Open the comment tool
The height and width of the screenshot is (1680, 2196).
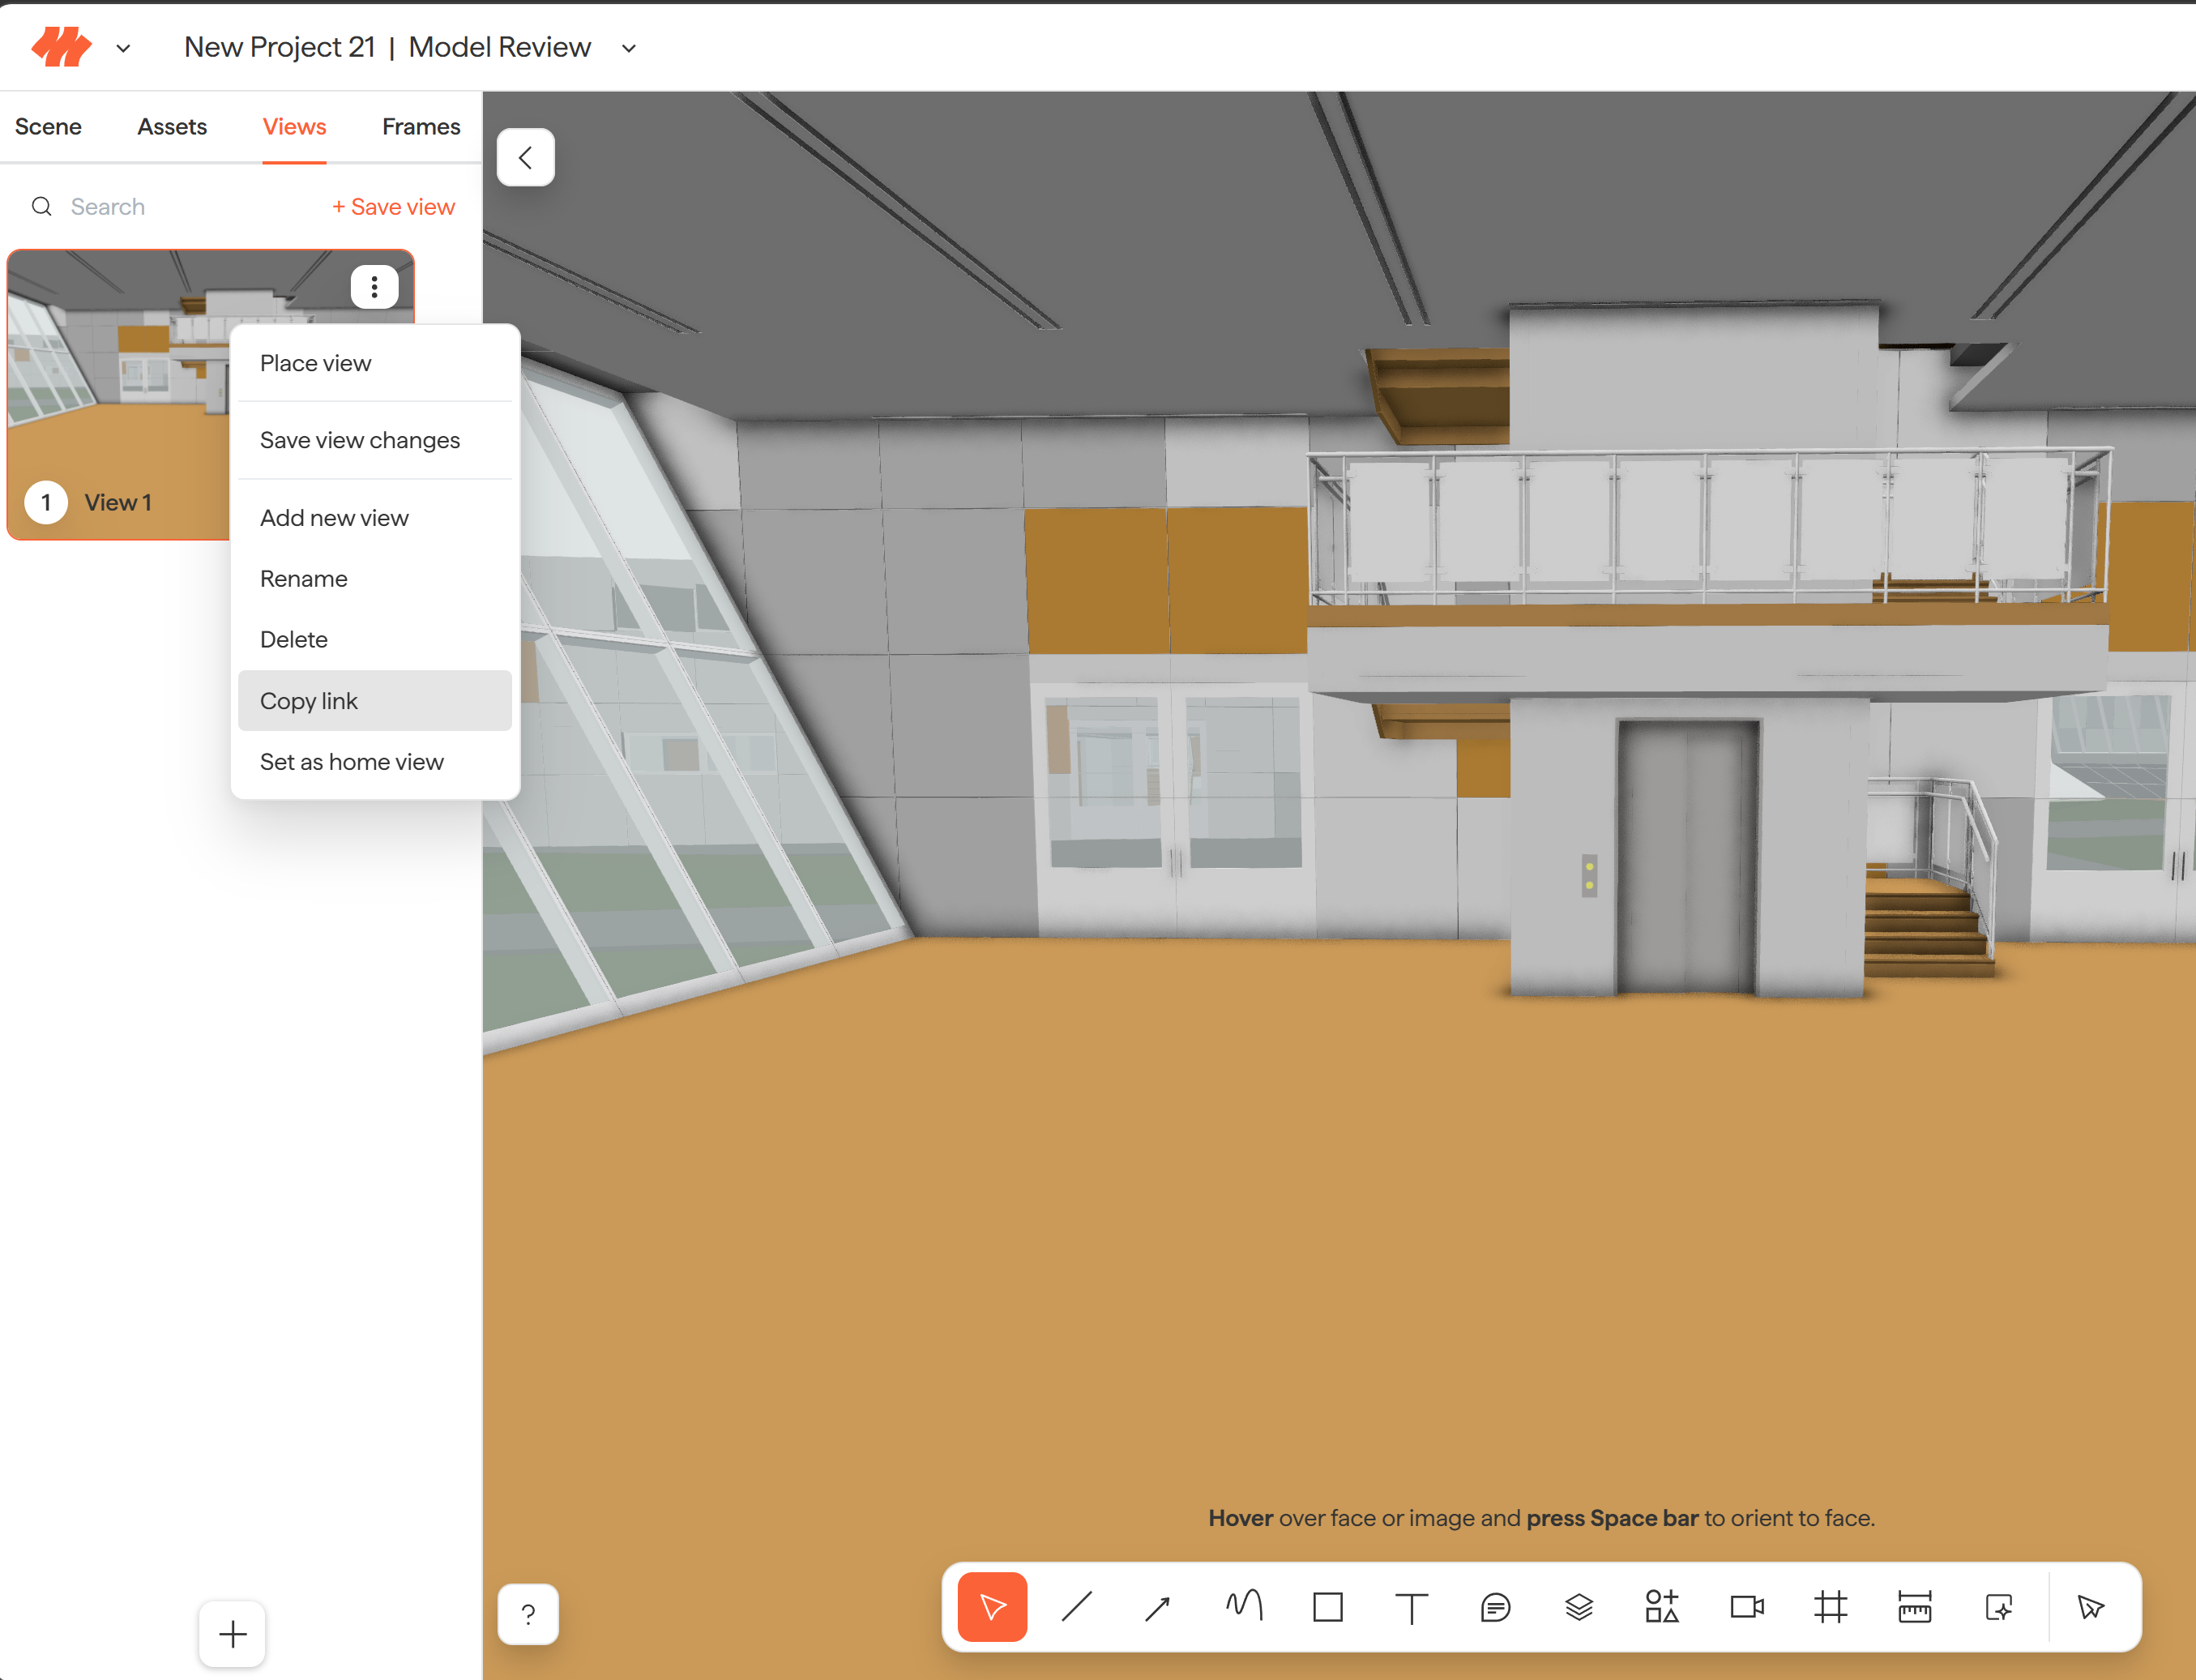click(1495, 1607)
